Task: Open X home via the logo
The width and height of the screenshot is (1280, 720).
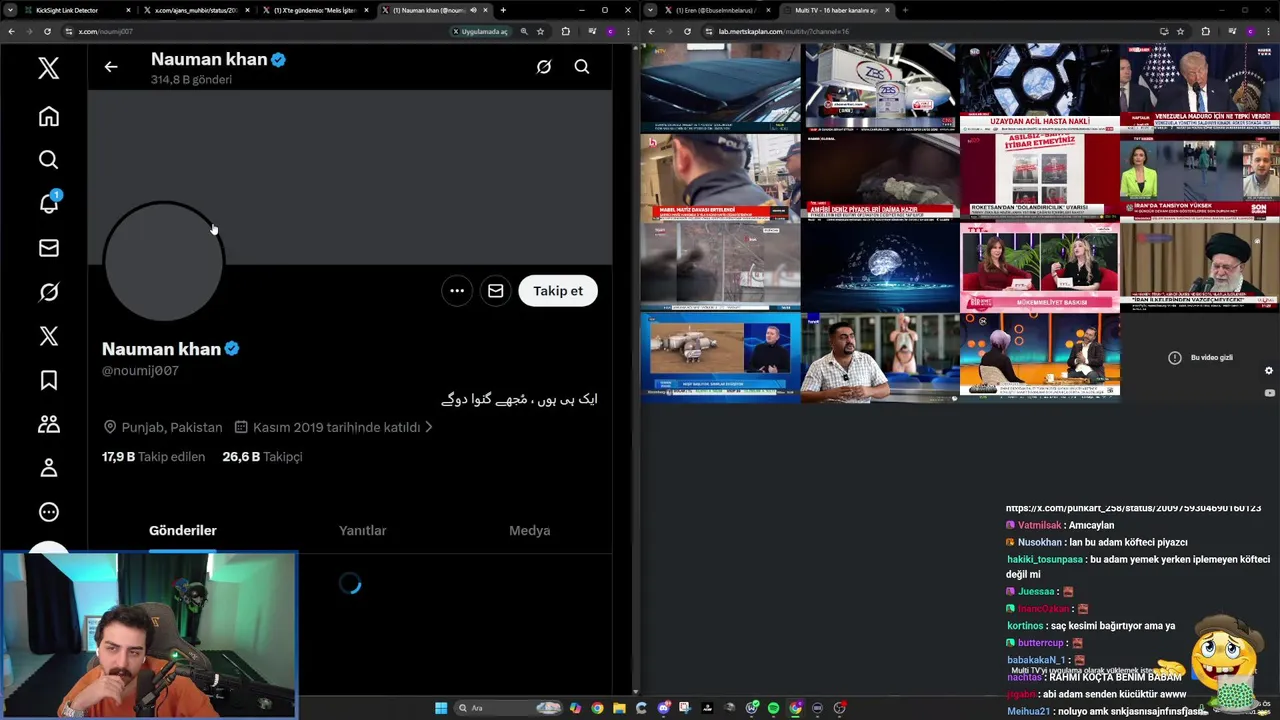Action: click(48, 68)
